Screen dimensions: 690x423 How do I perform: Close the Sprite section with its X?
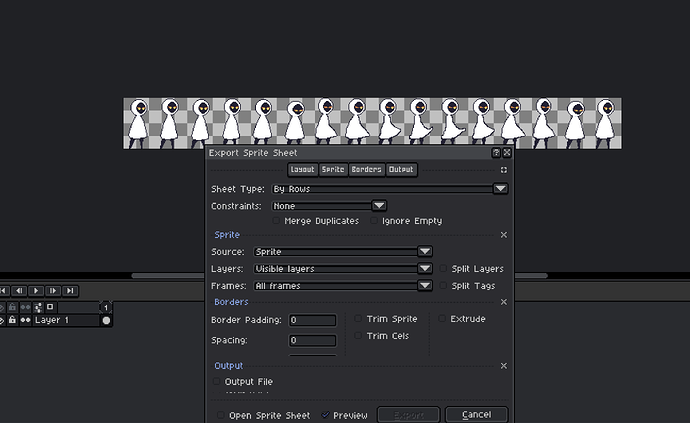(x=503, y=235)
